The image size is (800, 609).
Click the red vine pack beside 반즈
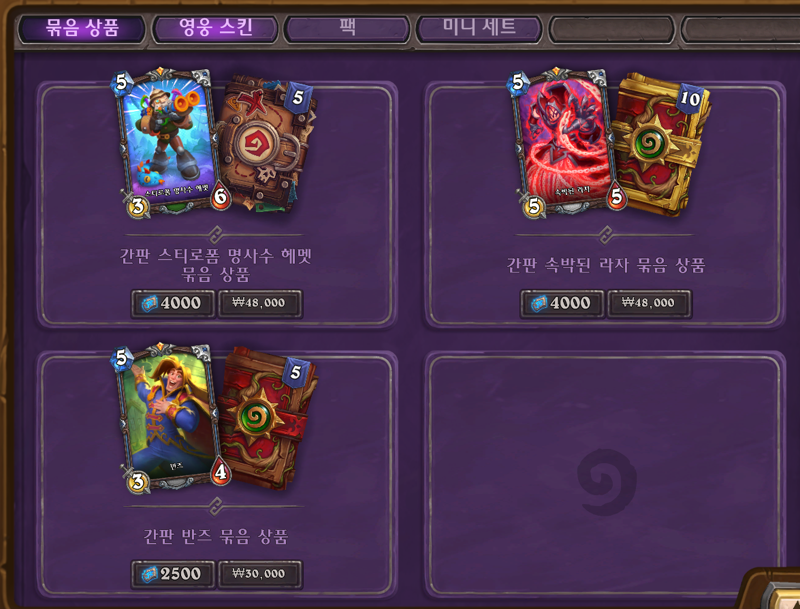click(268, 418)
